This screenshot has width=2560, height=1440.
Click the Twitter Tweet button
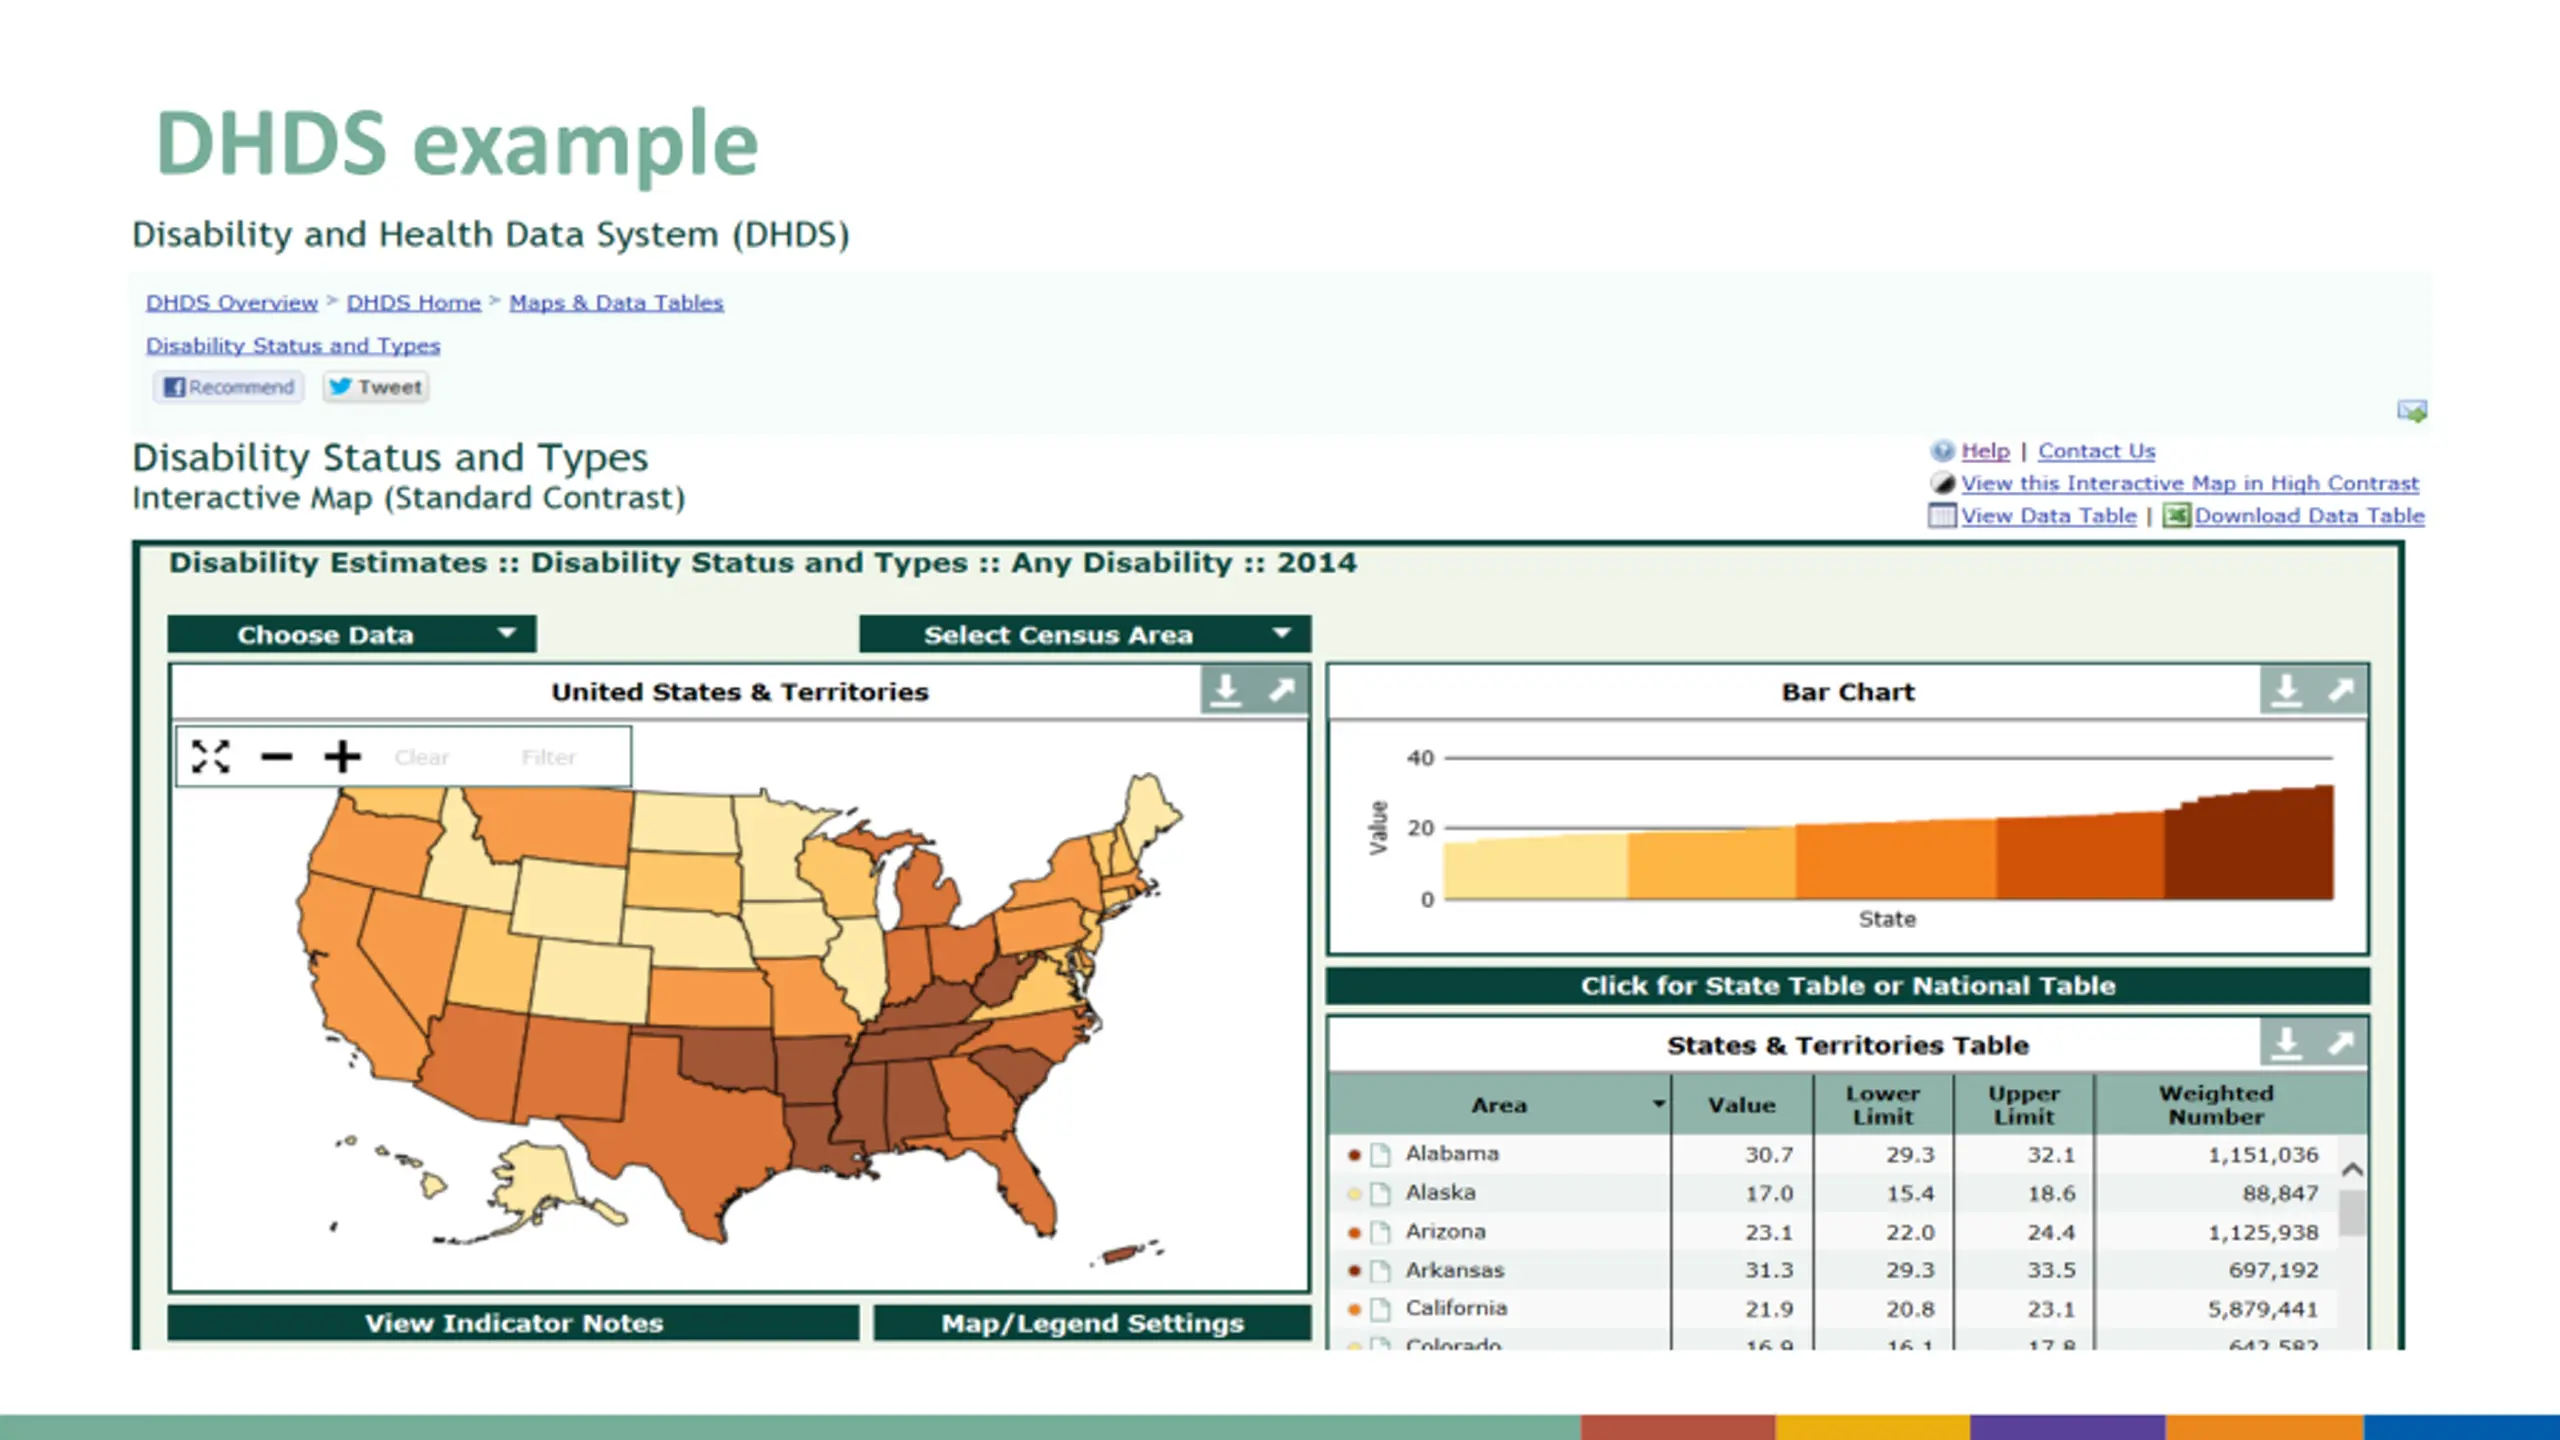[376, 387]
